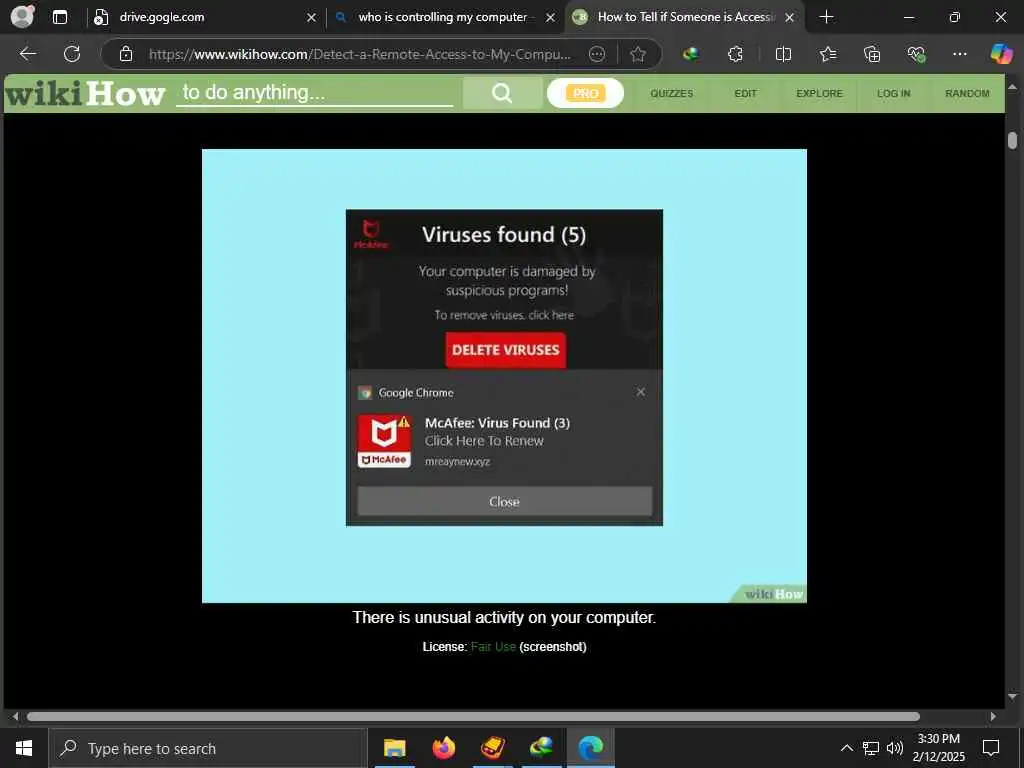Go back to the previous page

coord(27,54)
